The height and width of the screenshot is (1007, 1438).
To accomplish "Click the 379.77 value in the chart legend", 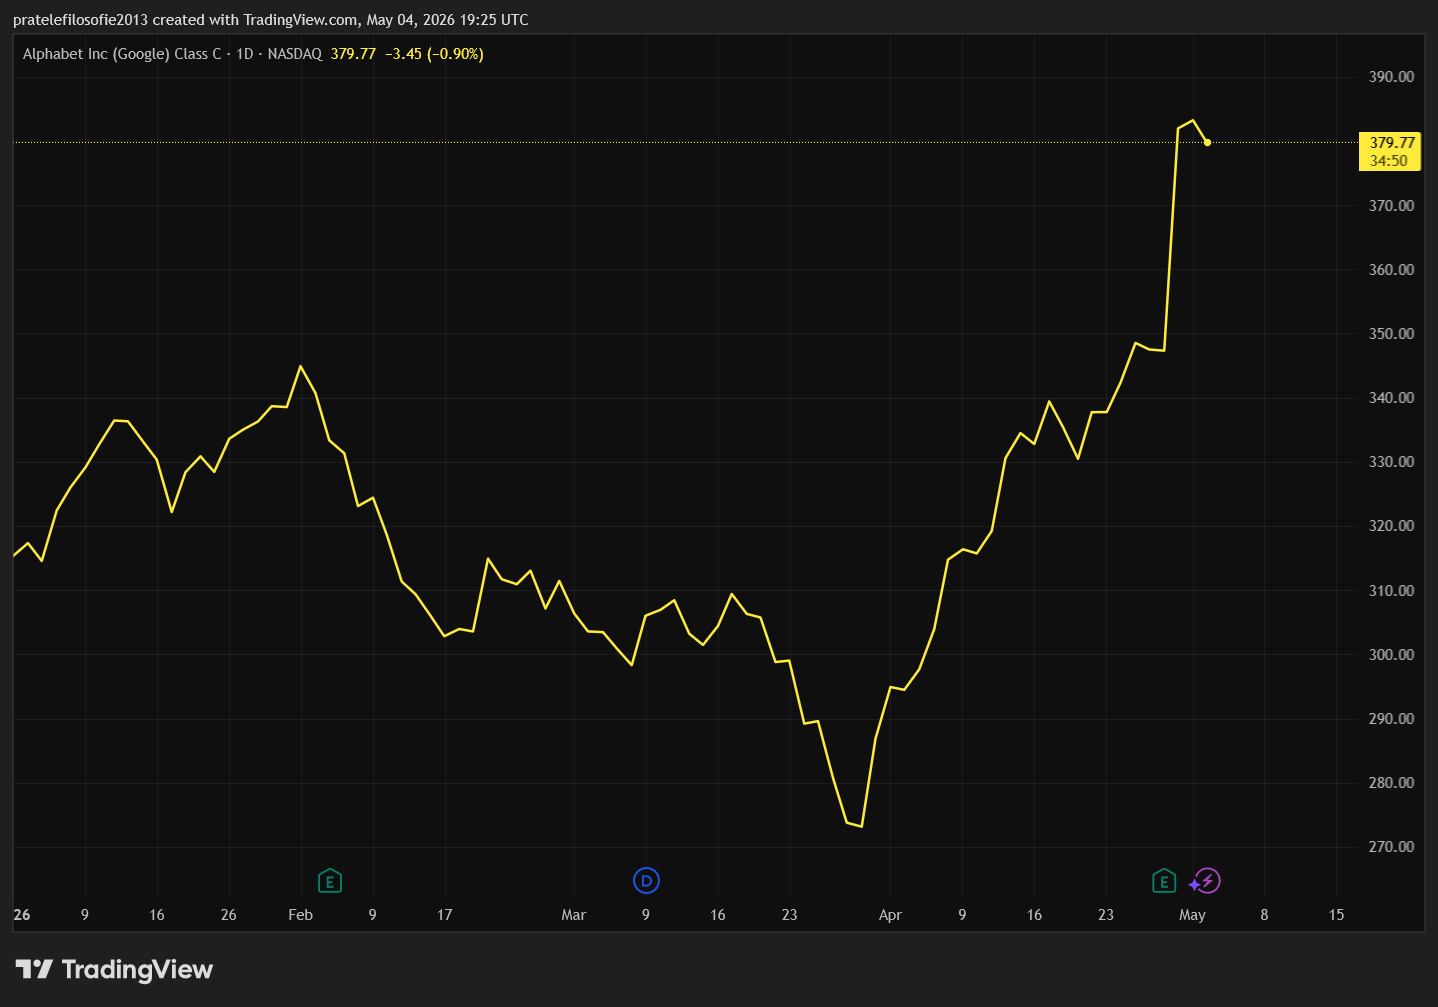I will pos(353,54).
